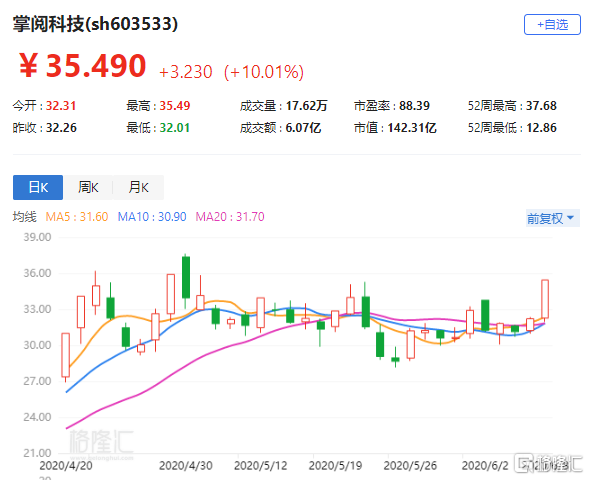Click the 36.00 y-axis label
This screenshot has width=589, height=480.
tap(37, 273)
